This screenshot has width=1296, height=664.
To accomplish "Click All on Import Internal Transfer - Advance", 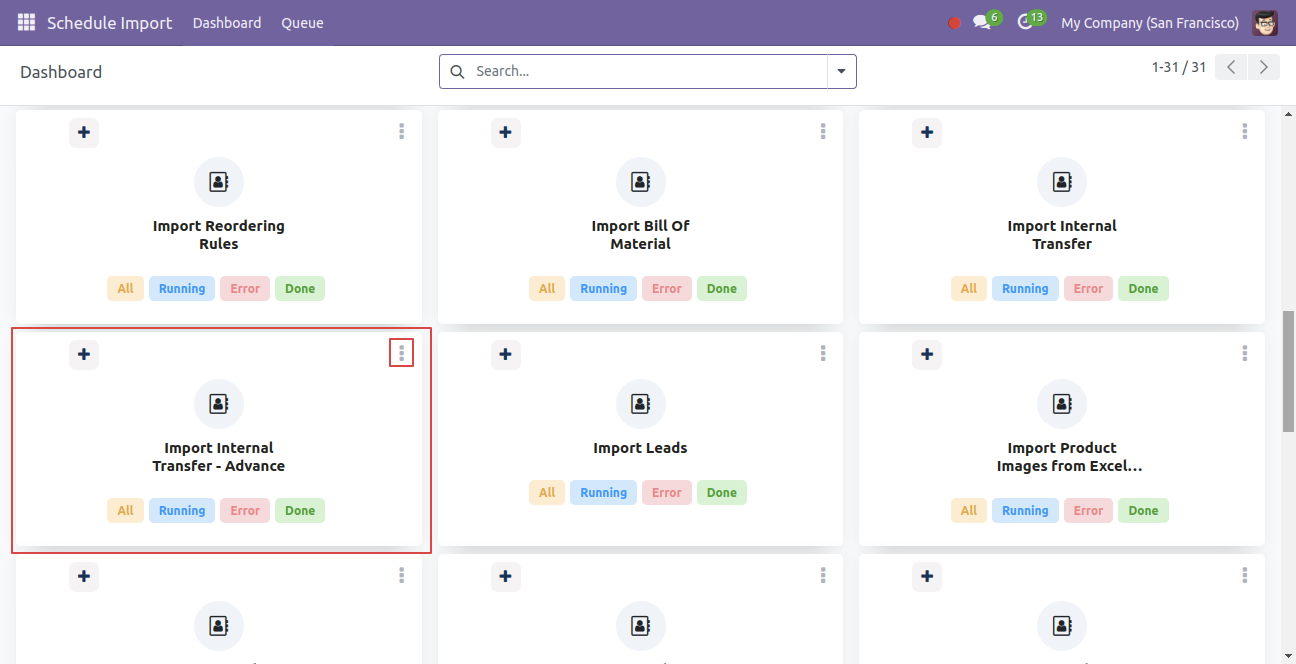I will [x=125, y=511].
